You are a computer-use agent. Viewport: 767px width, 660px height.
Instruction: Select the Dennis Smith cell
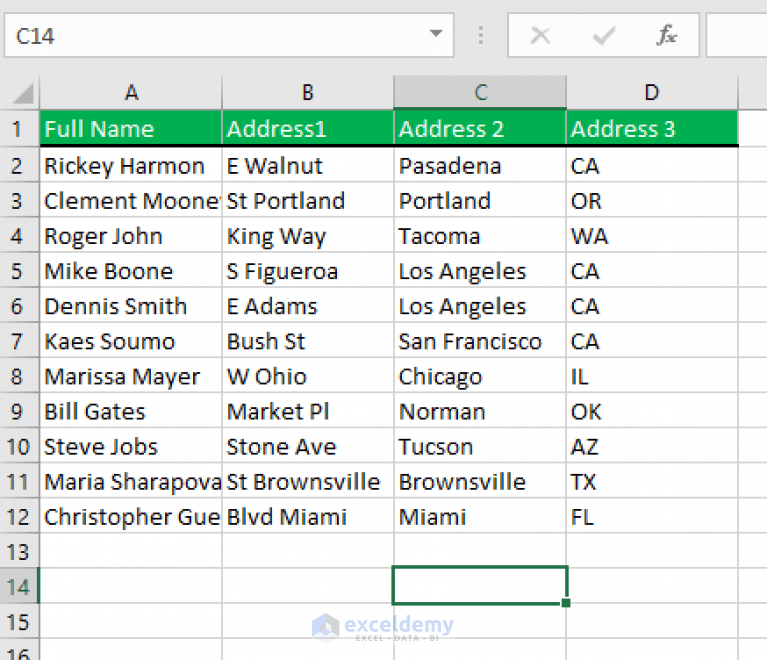(131, 306)
